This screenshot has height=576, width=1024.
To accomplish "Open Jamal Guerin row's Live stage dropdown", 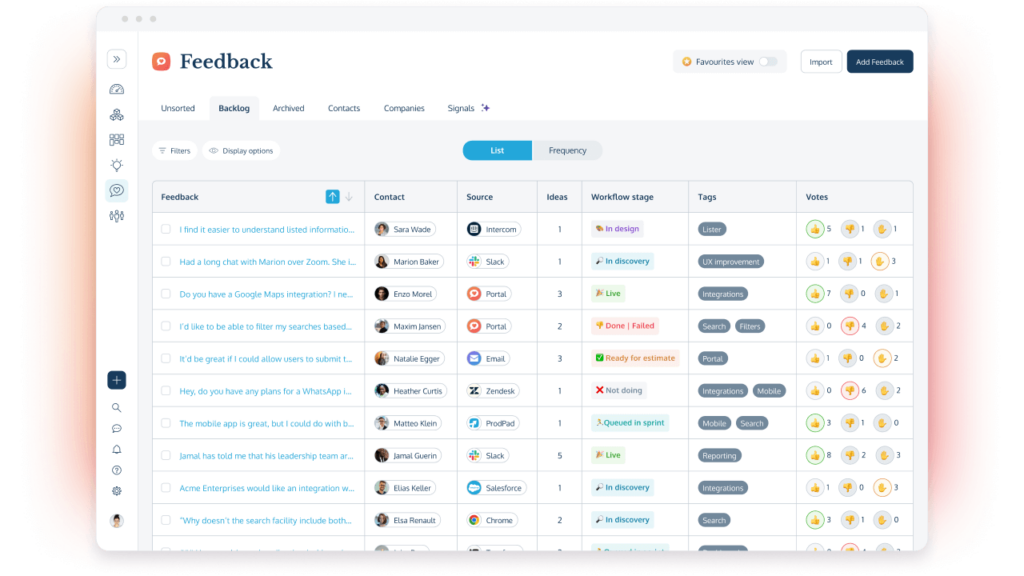I will pyautogui.click(x=608, y=455).
